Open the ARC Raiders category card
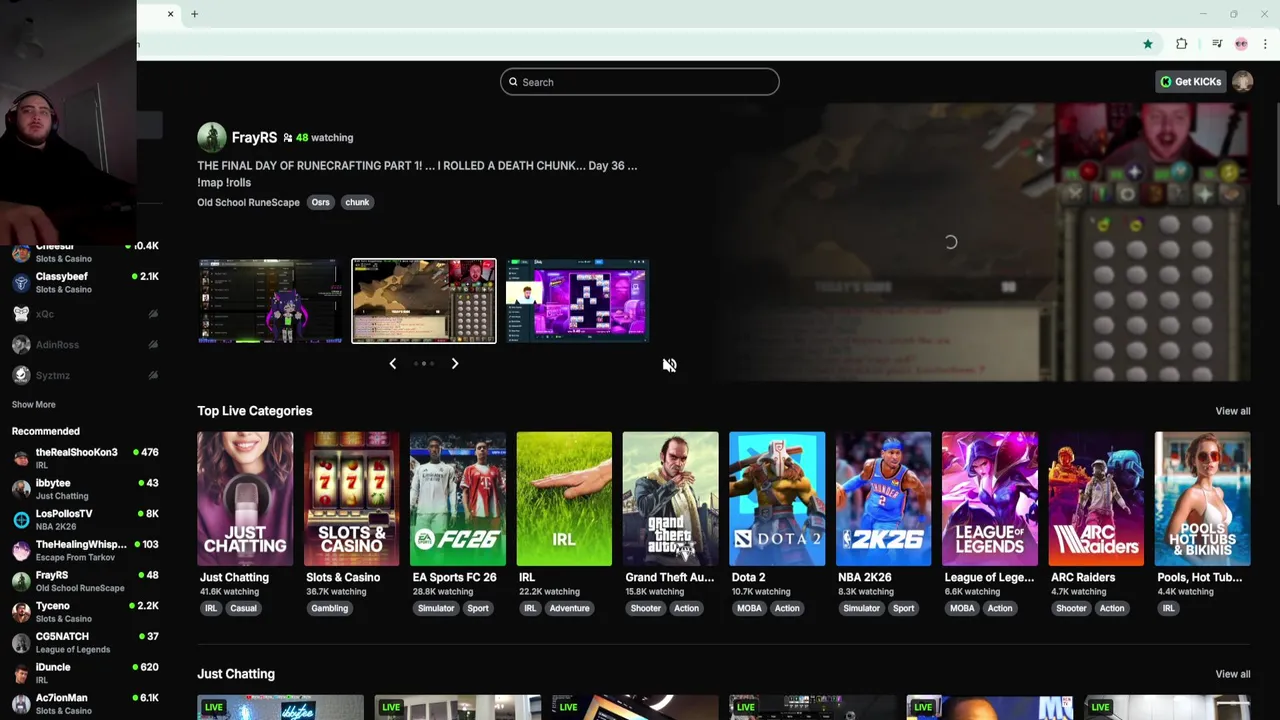The width and height of the screenshot is (1280, 720). click(1096, 522)
